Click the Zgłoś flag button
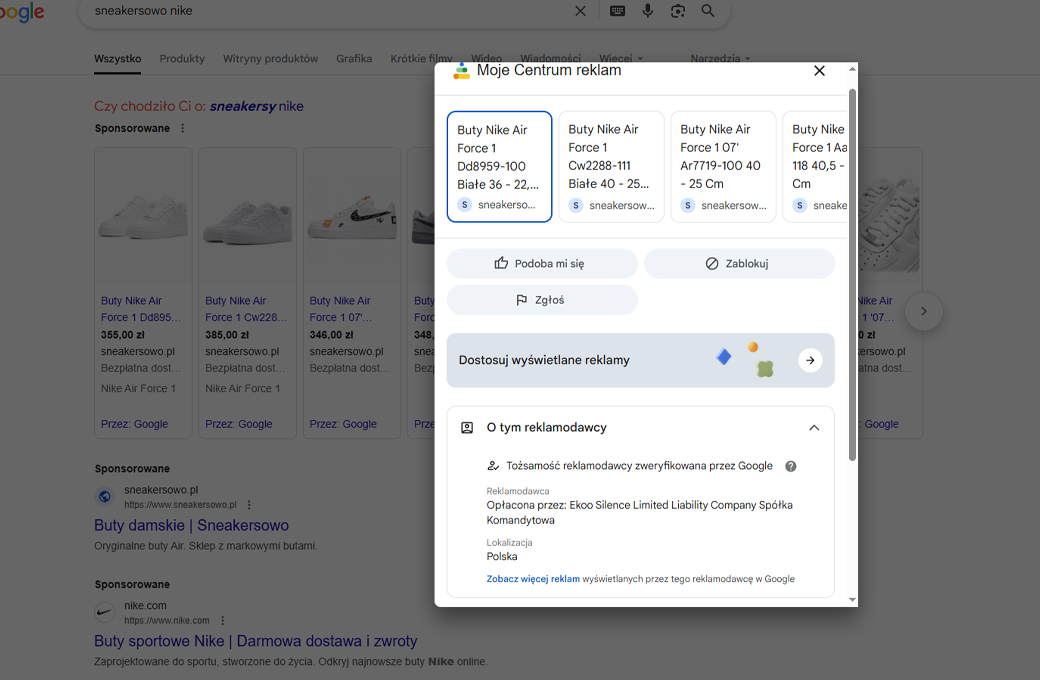The width and height of the screenshot is (1040, 680). click(x=542, y=300)
